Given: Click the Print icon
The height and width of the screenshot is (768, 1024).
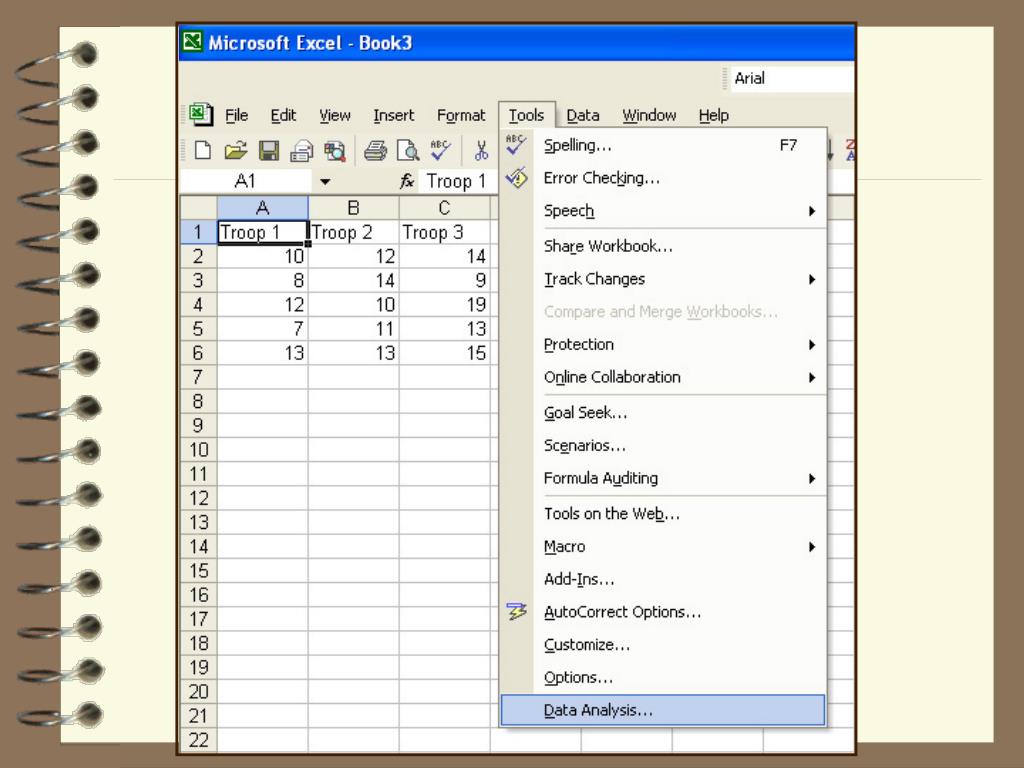Looking at the screenshot, I should point(376,151).
